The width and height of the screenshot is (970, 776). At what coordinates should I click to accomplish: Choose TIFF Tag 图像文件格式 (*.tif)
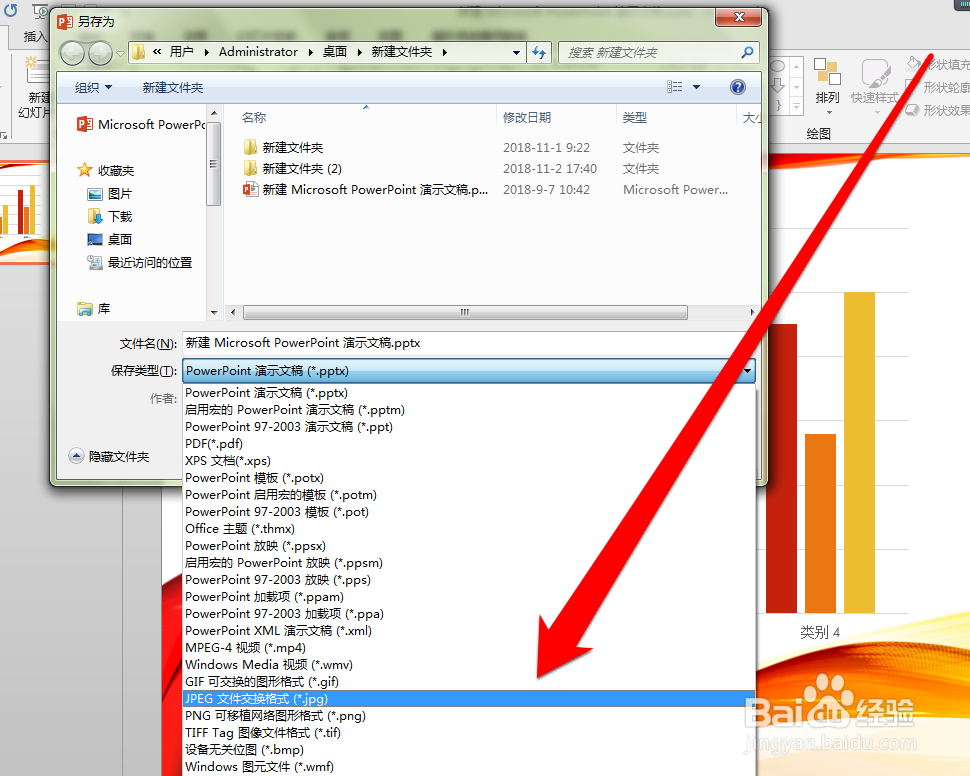tap(469, 733)
